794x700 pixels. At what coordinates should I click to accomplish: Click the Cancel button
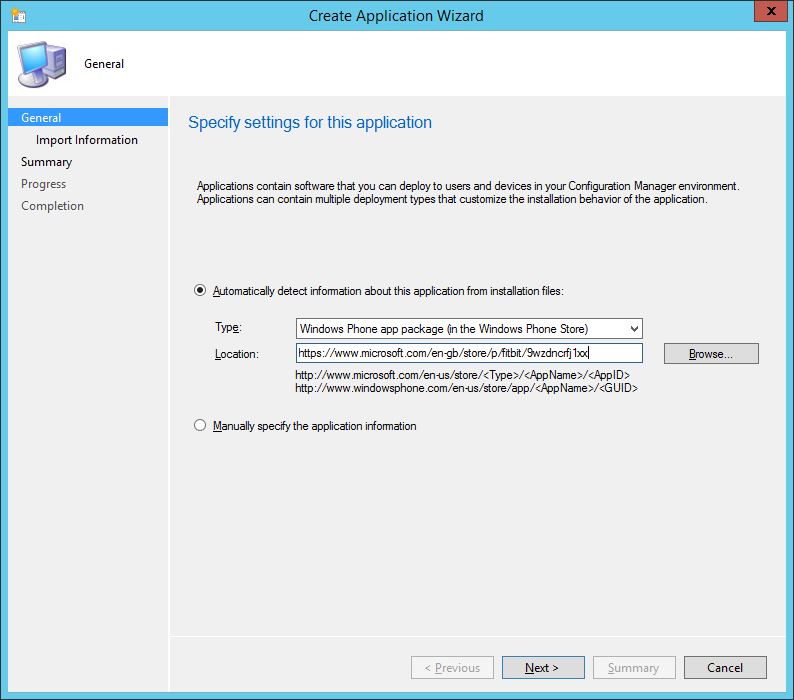click(x=725, y=668)
